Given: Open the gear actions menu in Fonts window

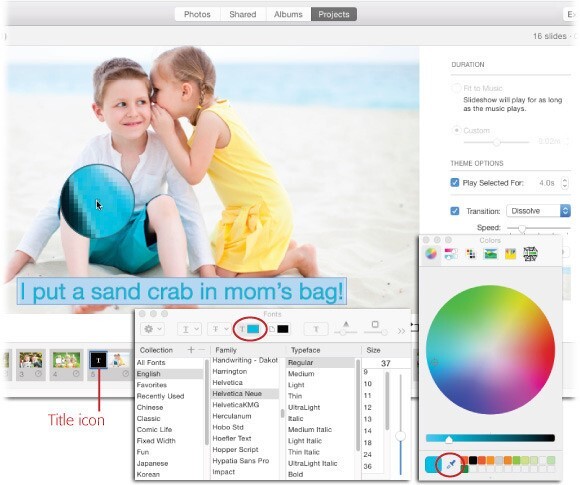Looking at the screenshot, I should point(153,329).
